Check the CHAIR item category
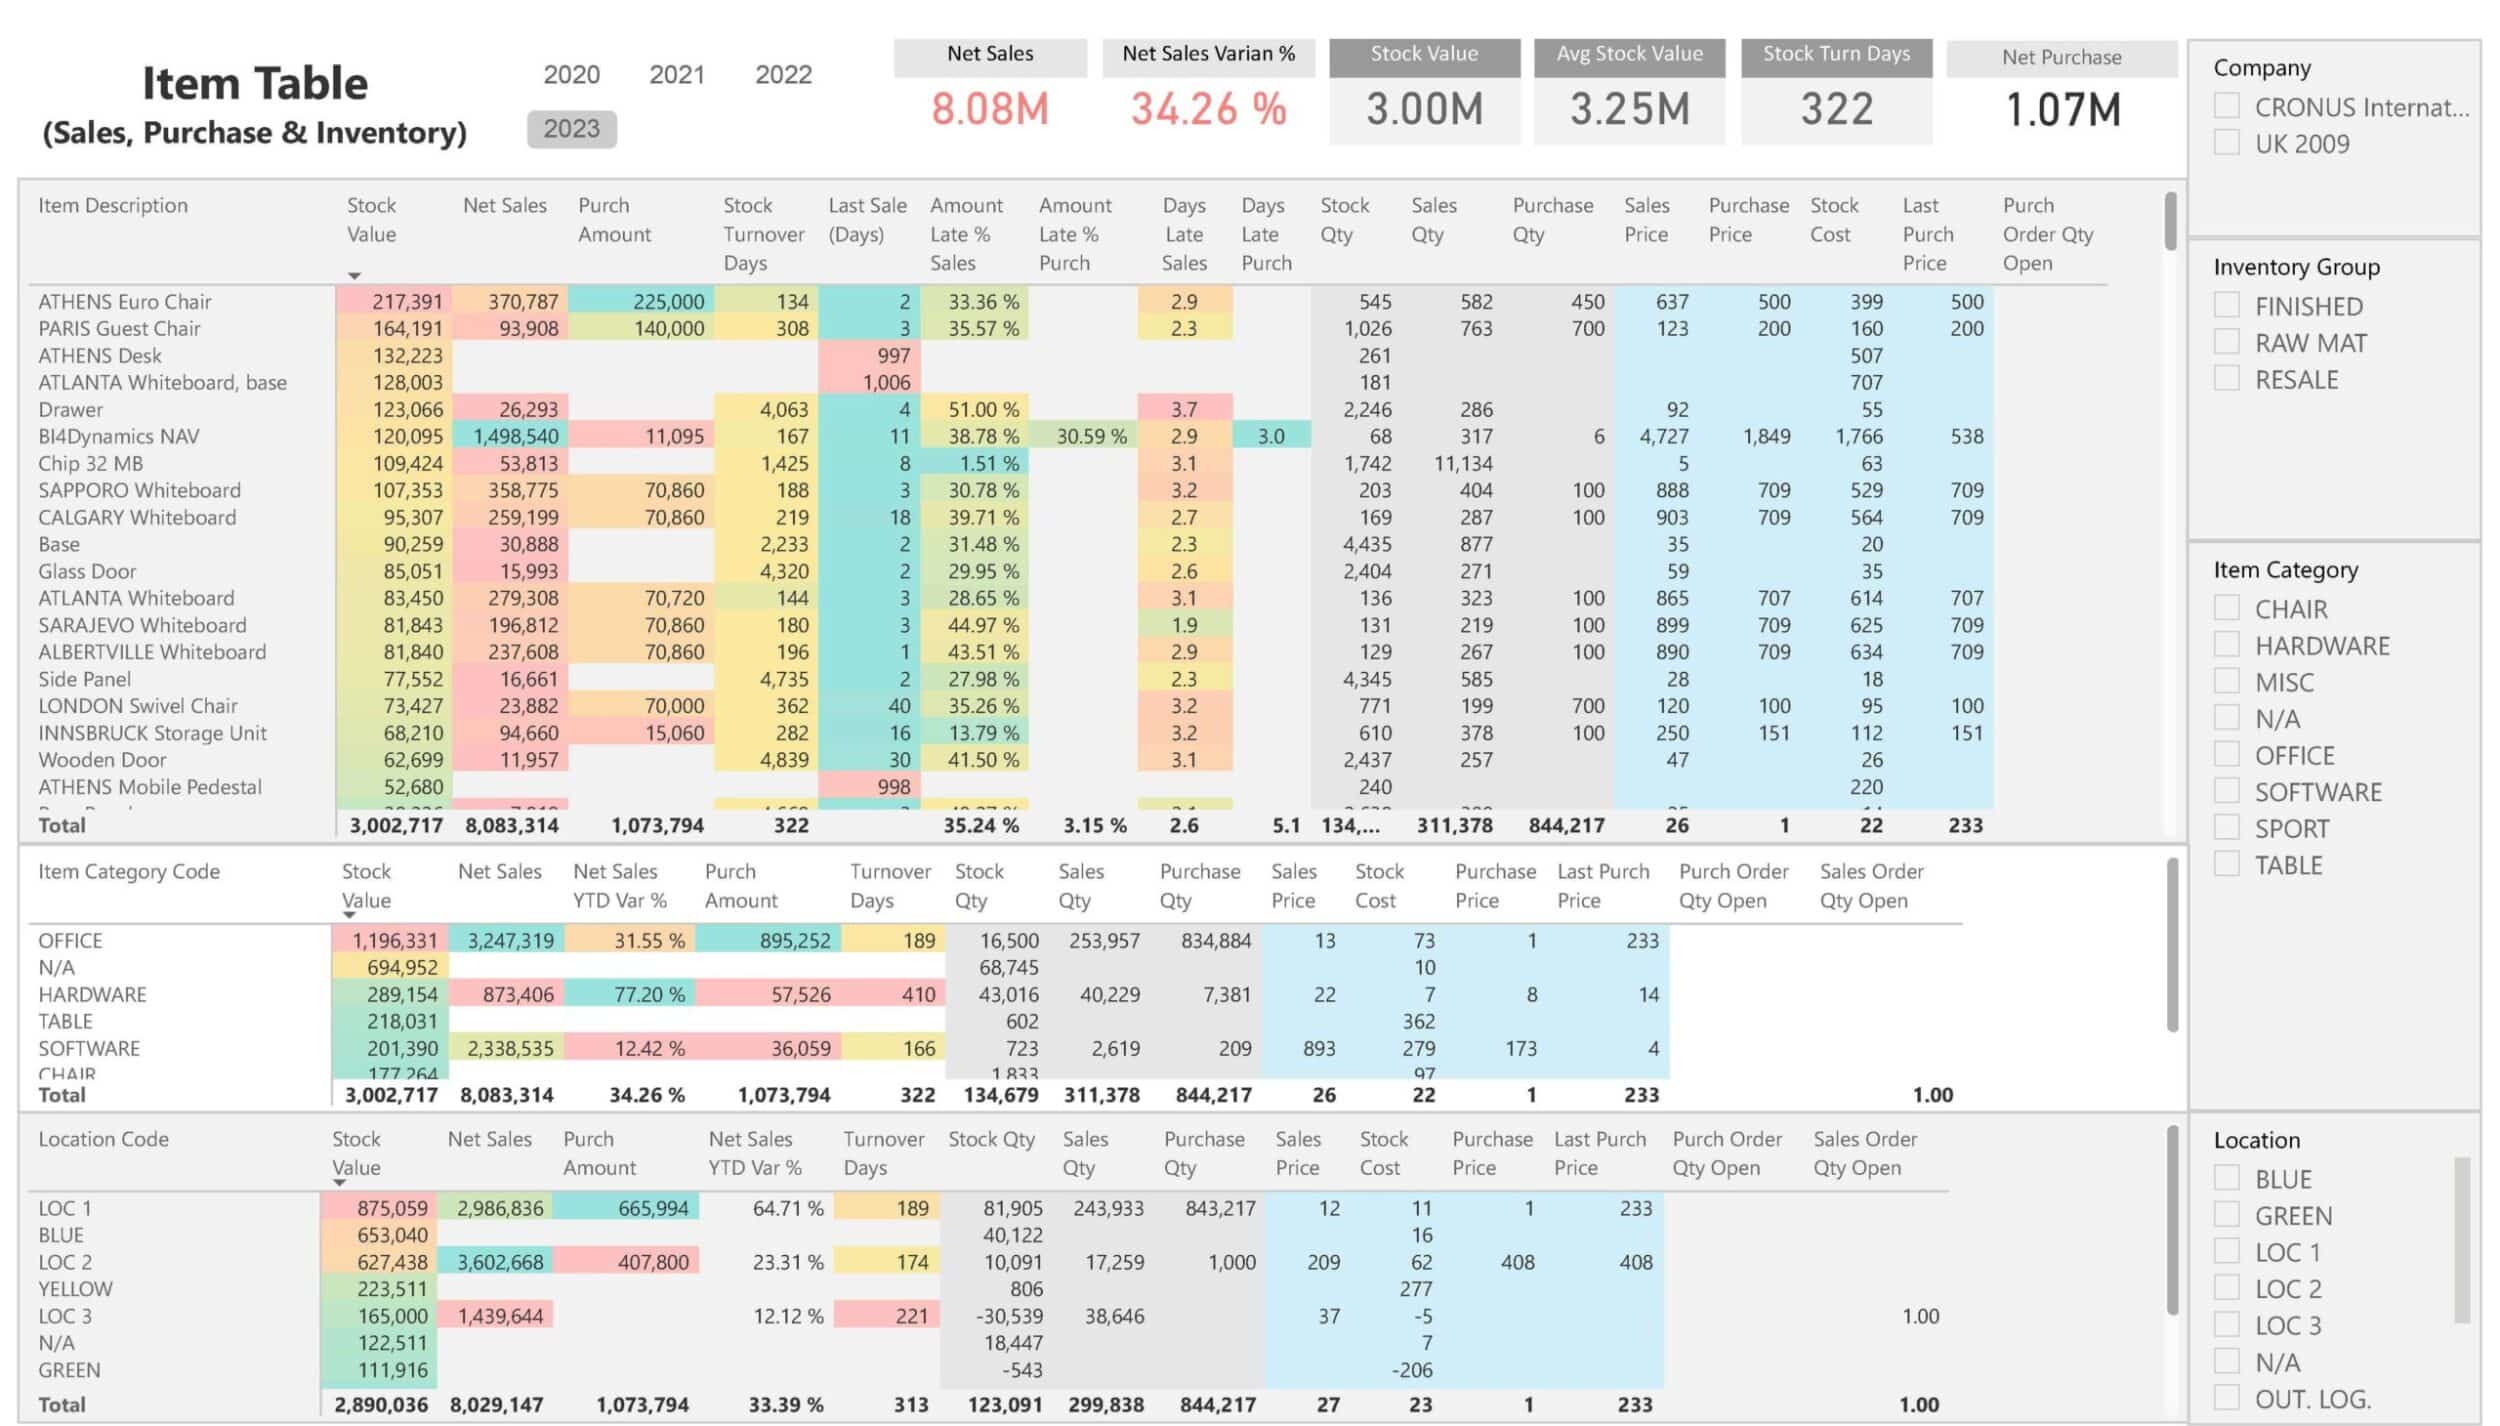Image resolution: width=2500 pixels, height=1426 pixels. point(2226,608)
